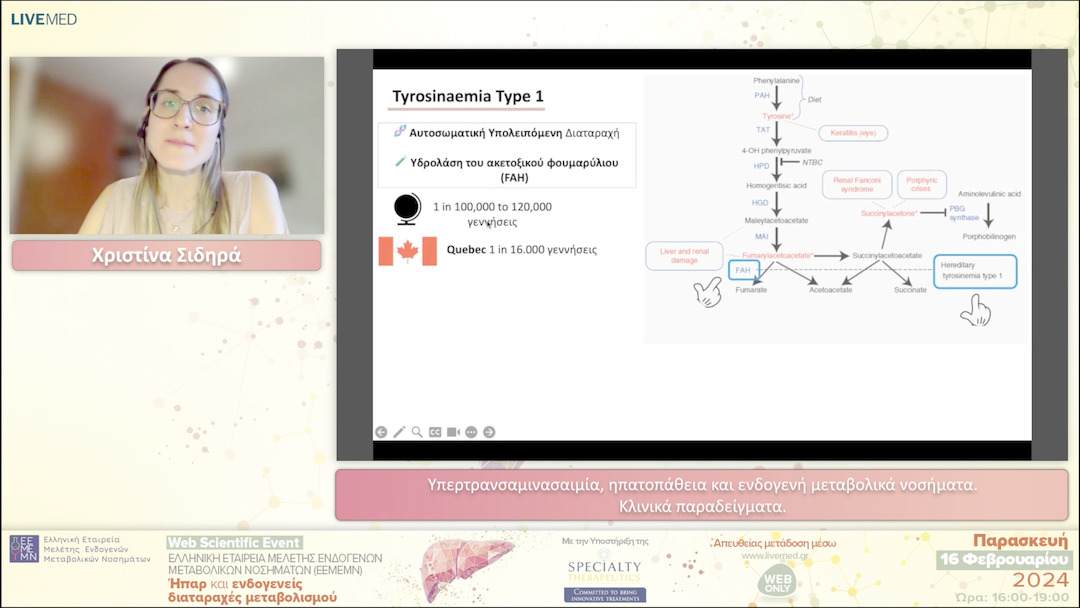Click the date 16 Φεβρουαρίου

tap(1004, 559)
